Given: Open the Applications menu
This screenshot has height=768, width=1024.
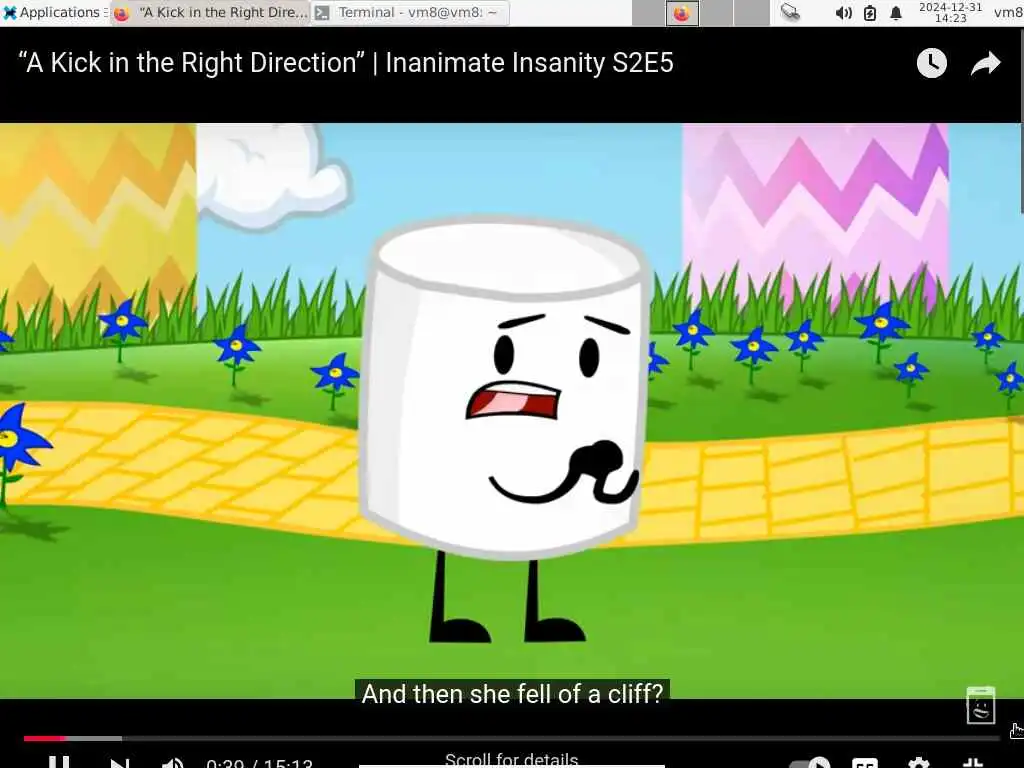Looking at the screenshot, I should pos(54,12).
